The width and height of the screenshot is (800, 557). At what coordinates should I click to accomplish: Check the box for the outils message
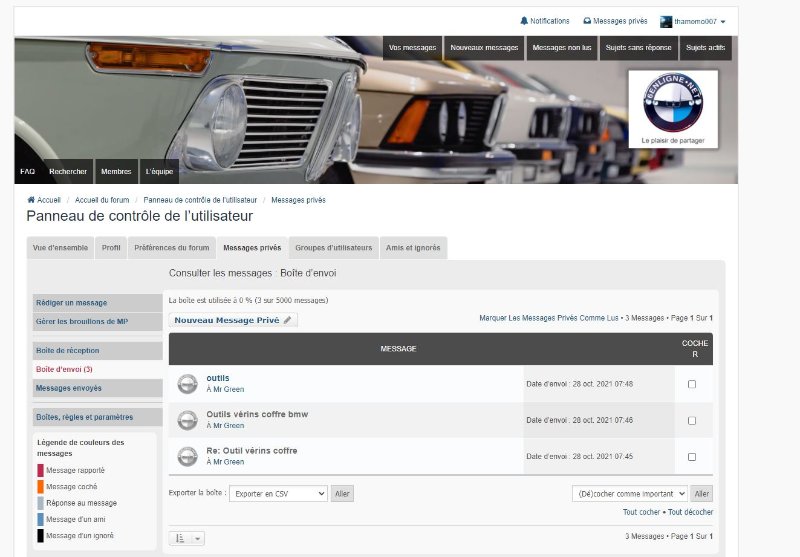pos(692,384)
